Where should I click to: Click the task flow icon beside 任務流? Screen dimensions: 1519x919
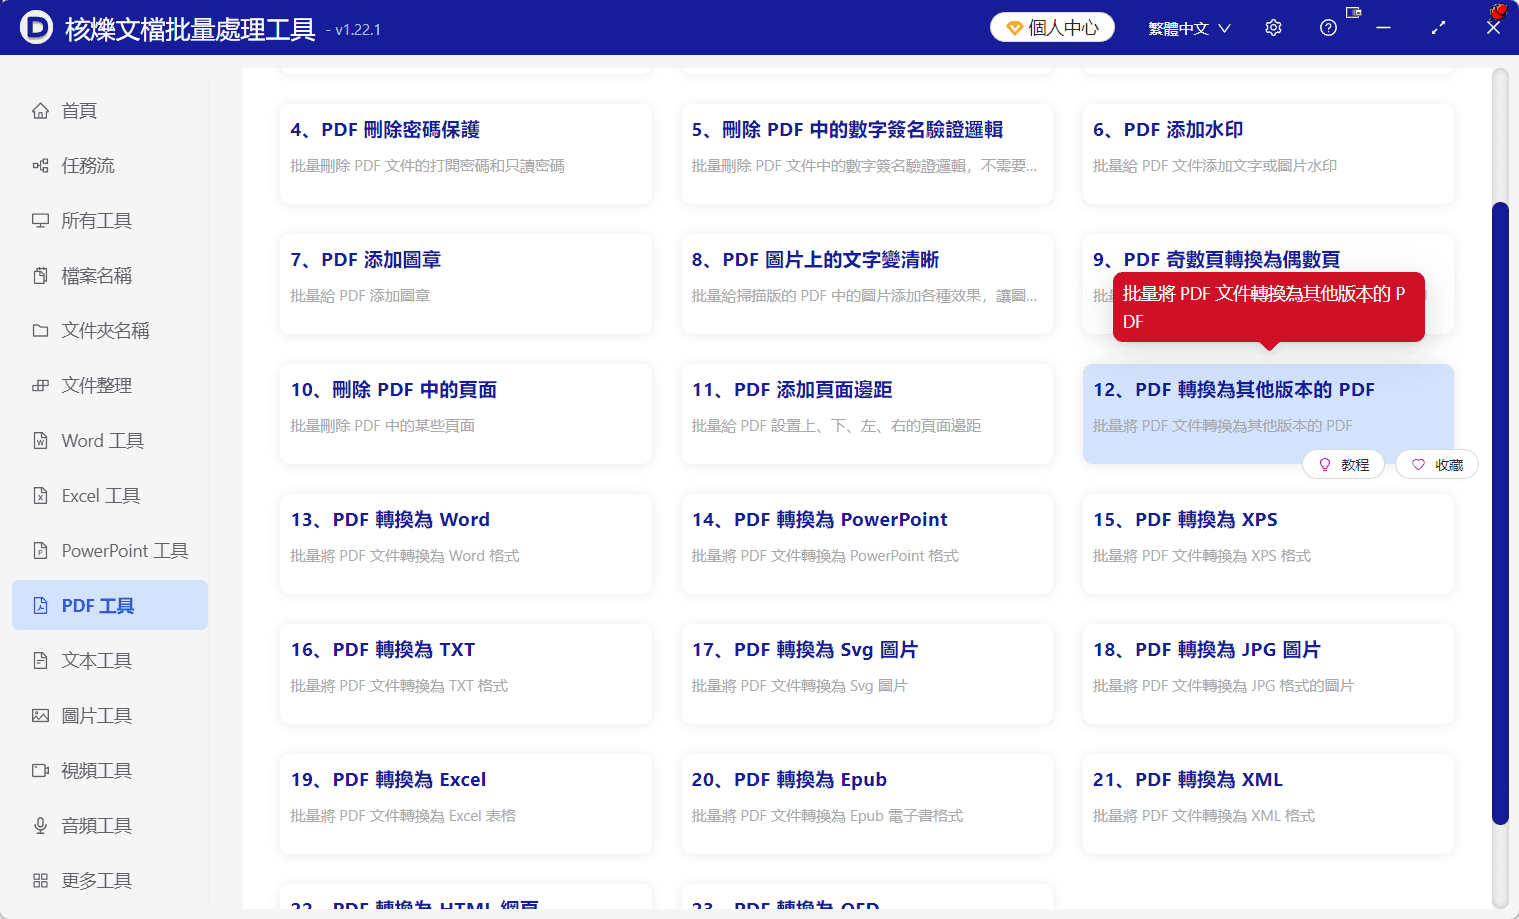coord(40,166)
